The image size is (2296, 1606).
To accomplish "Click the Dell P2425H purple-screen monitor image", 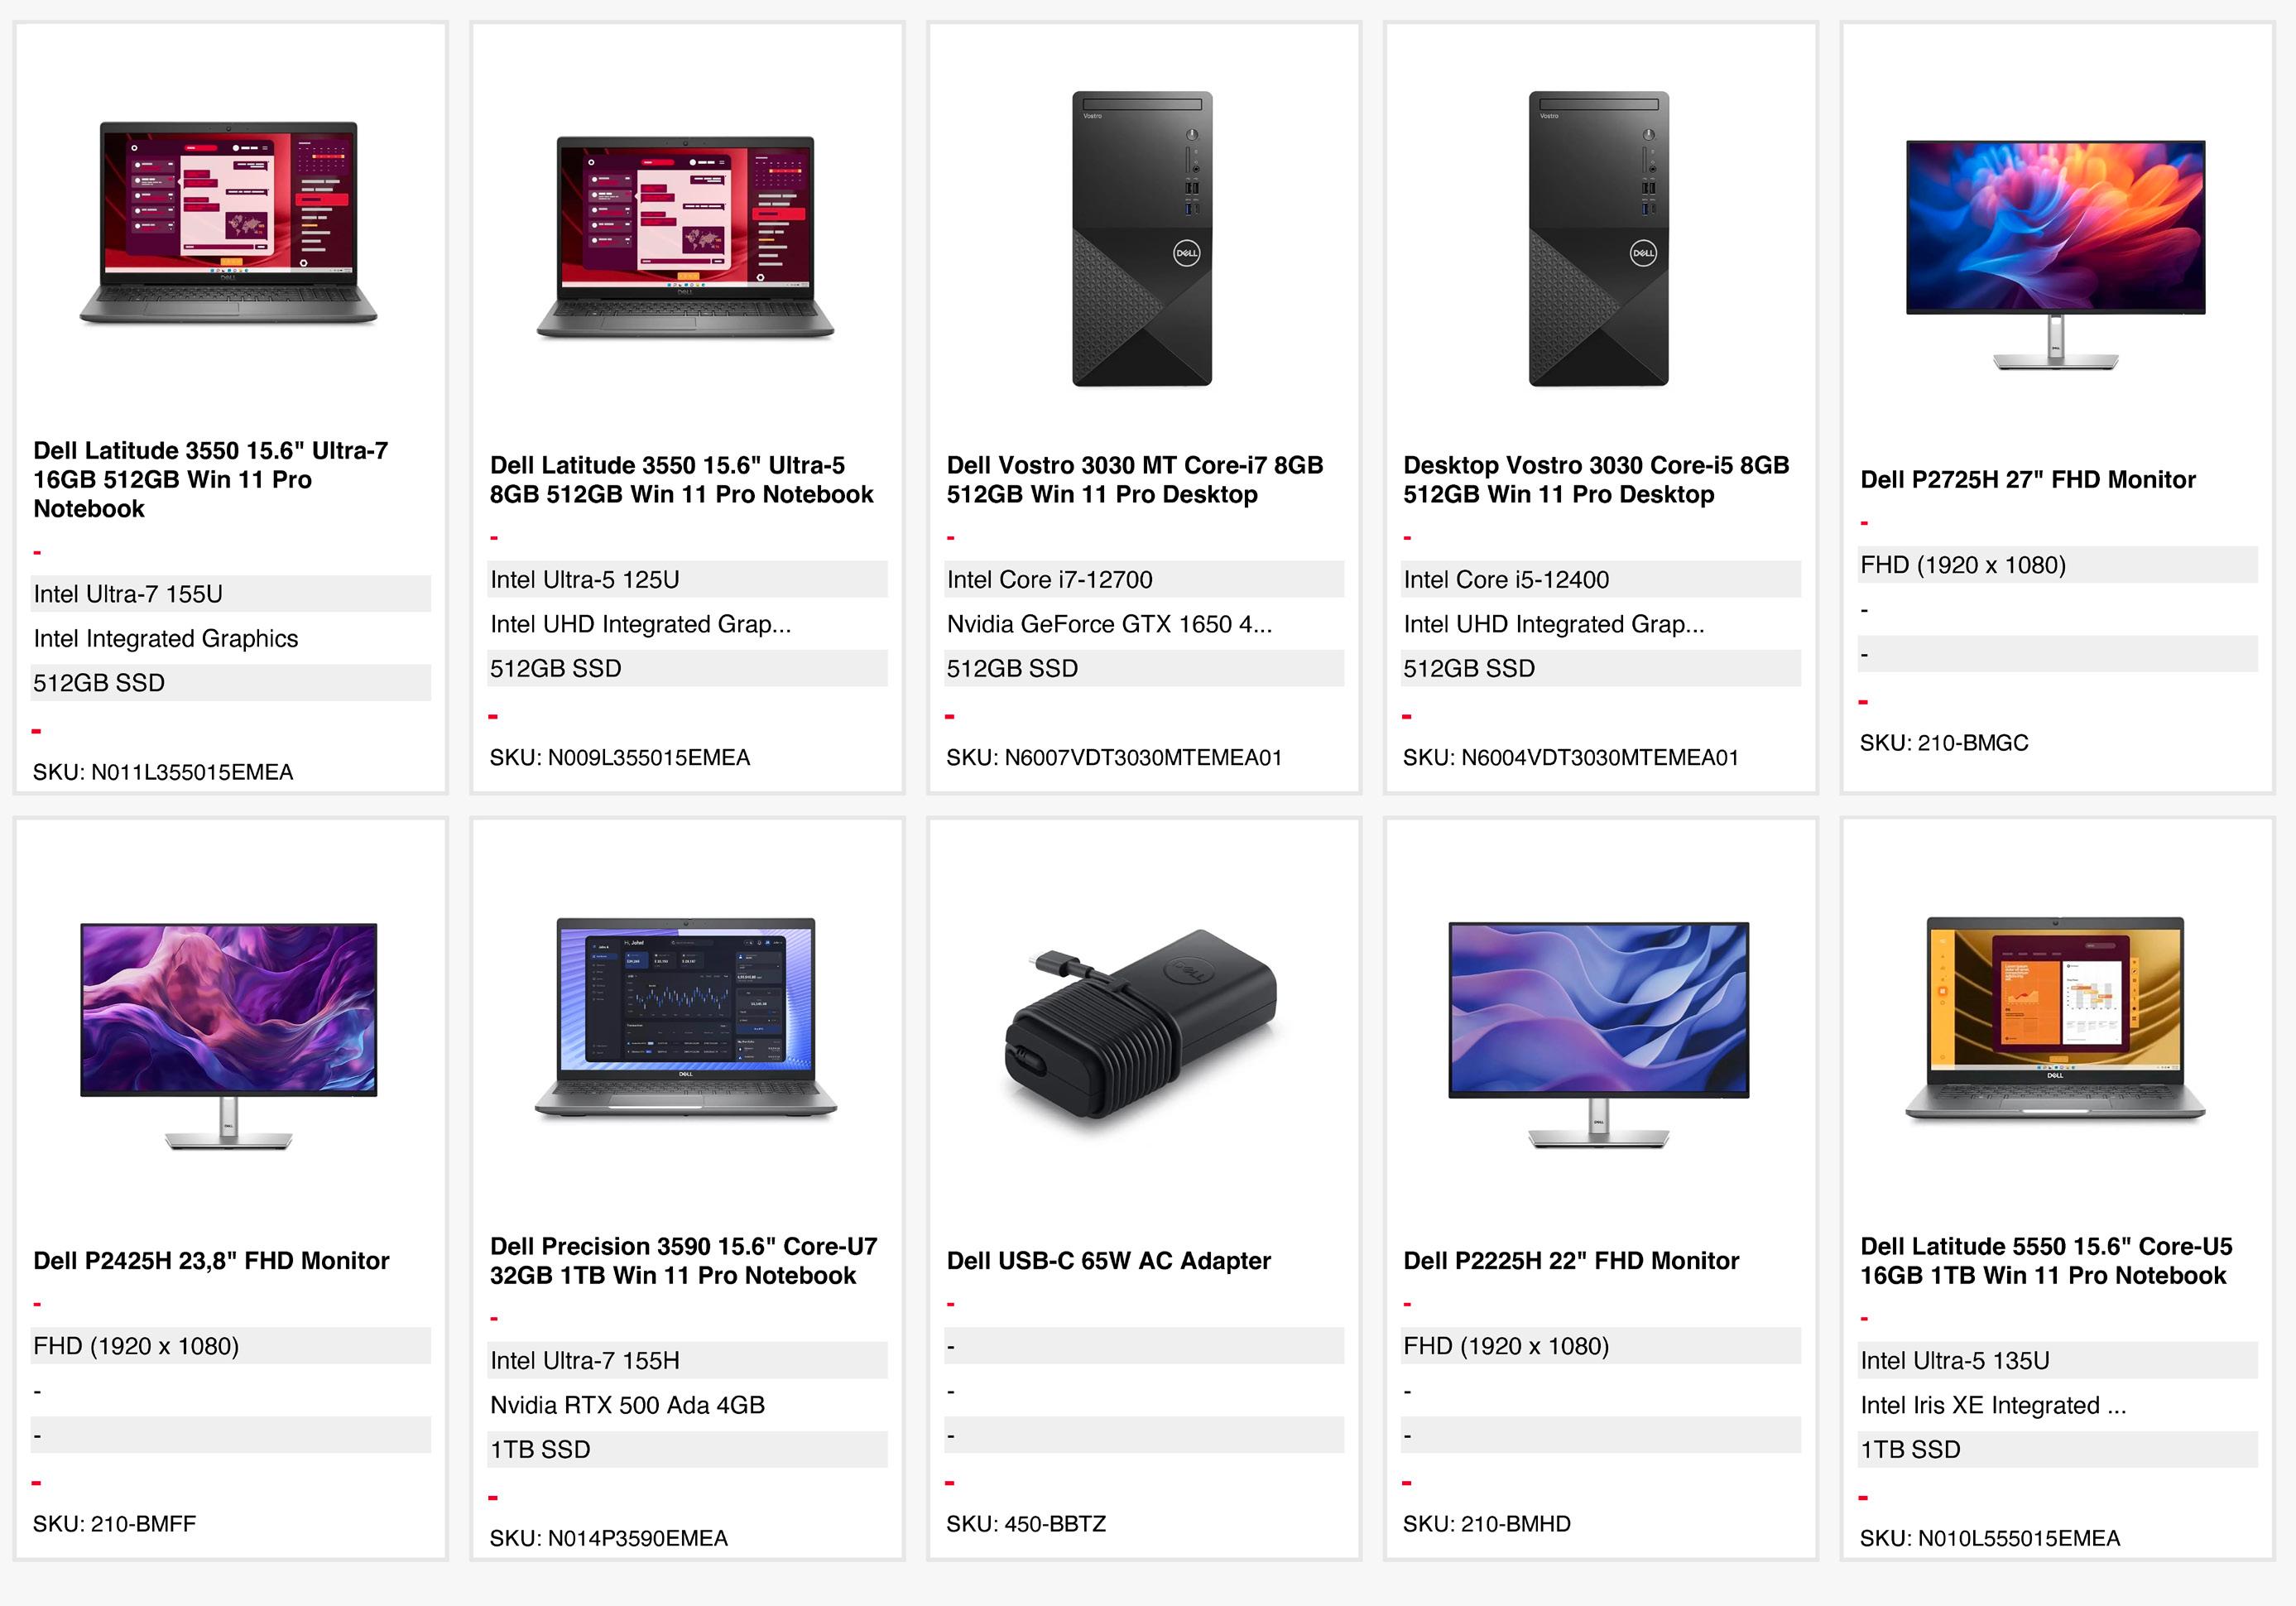I will click(229, 1036).
